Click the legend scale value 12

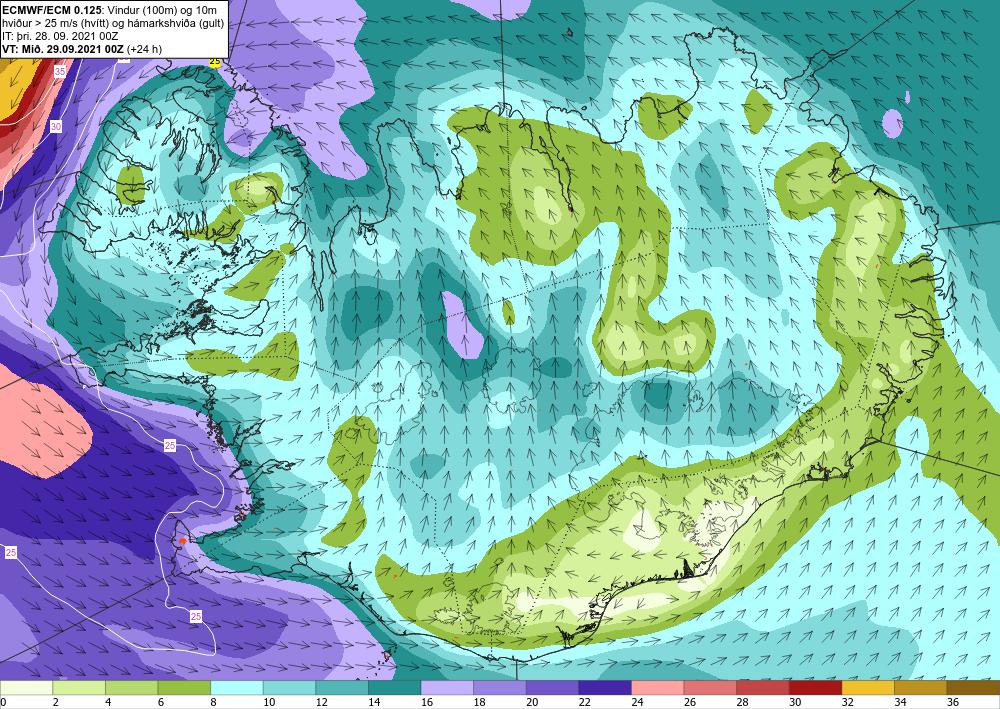pos(321,703)
